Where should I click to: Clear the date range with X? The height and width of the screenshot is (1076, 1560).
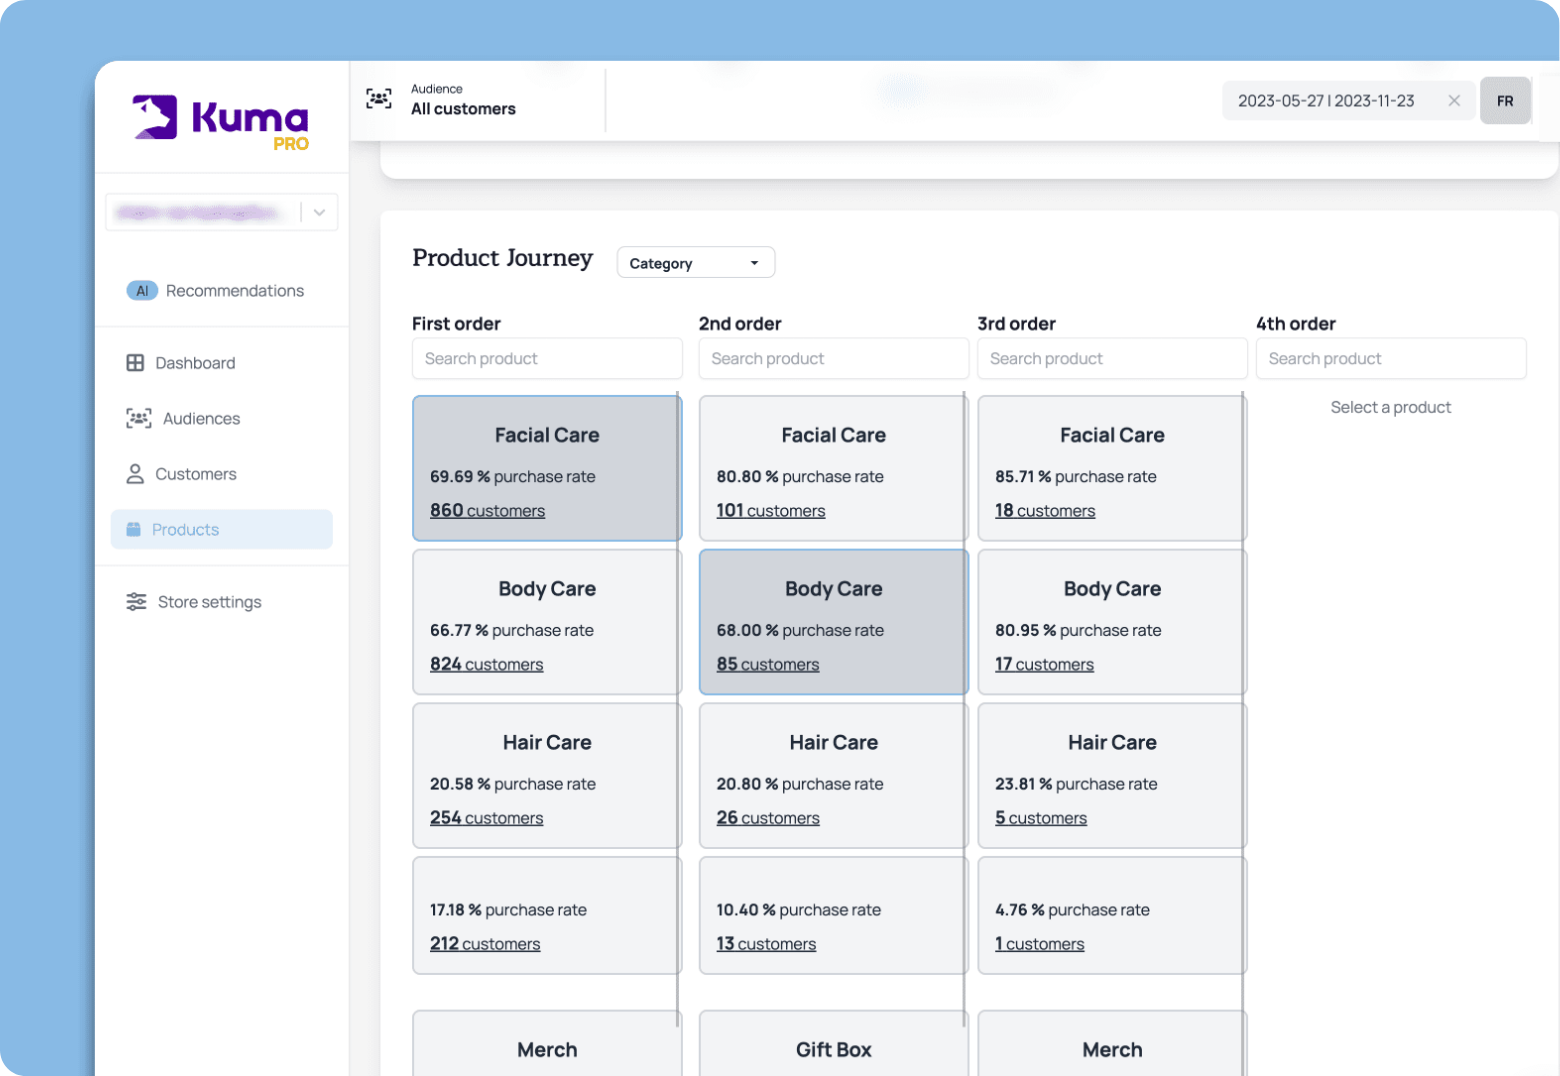[1454, 100]
